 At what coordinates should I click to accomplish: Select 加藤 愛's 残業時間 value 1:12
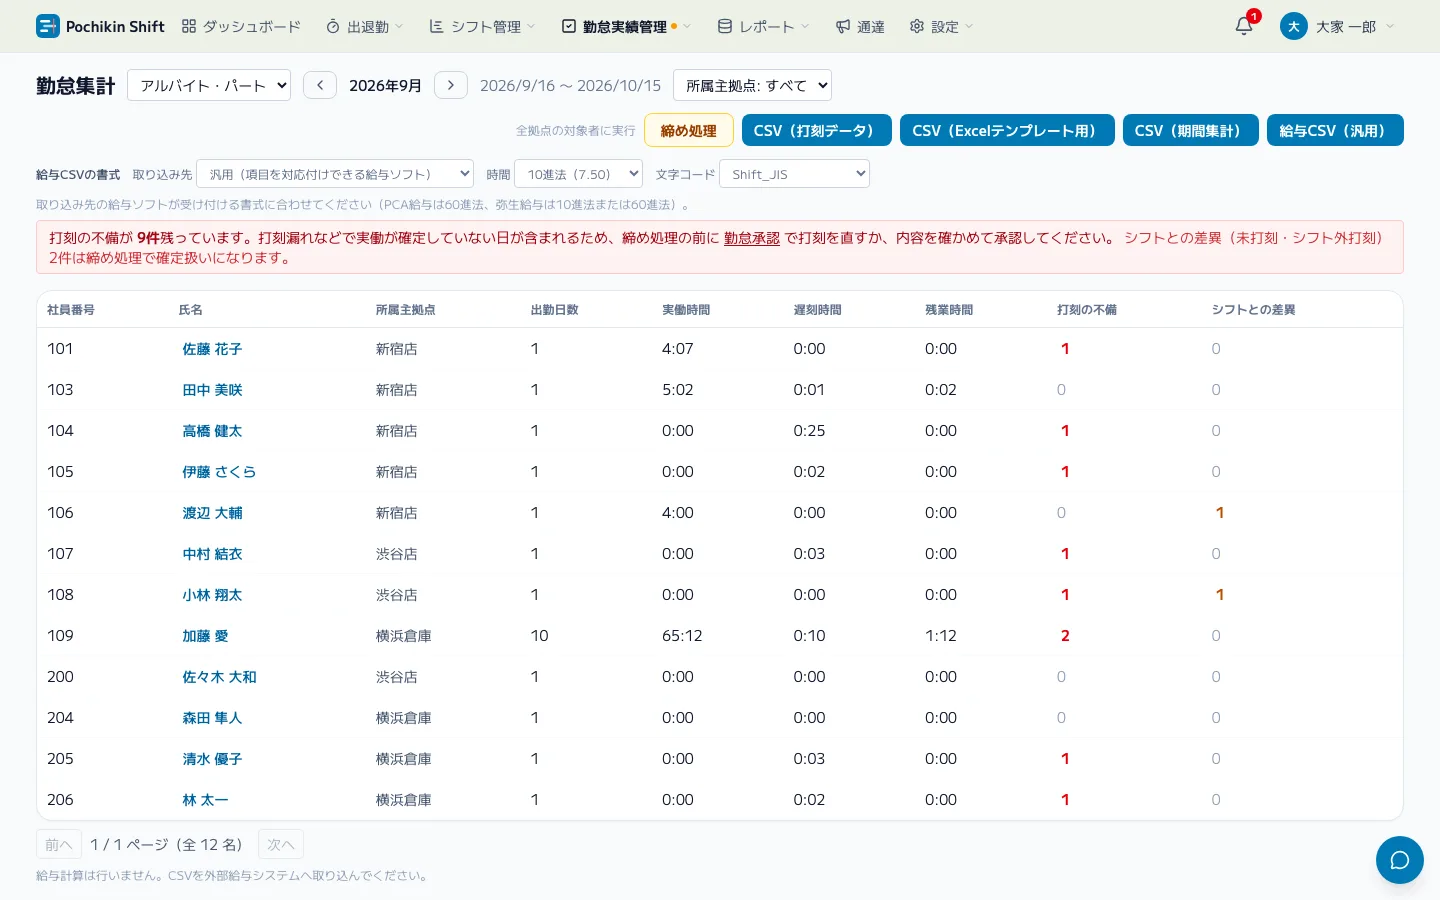tap(941, 636)
